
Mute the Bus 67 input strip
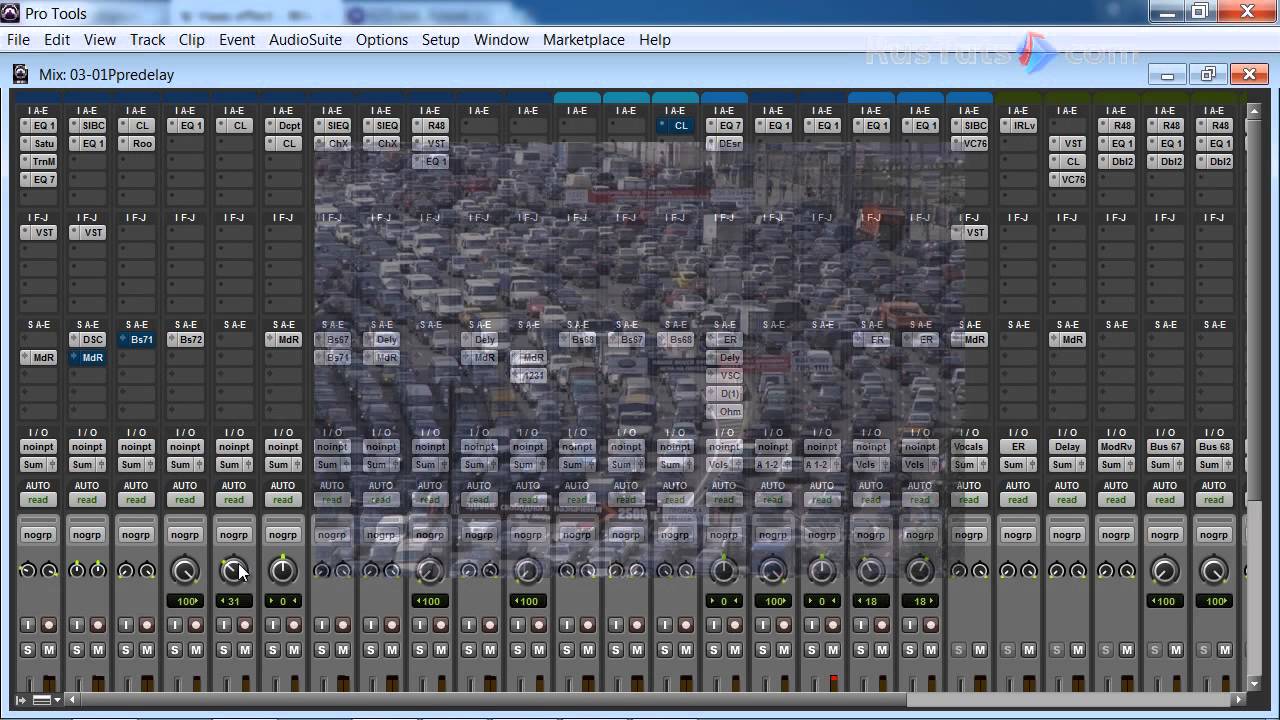(1175, 650)
